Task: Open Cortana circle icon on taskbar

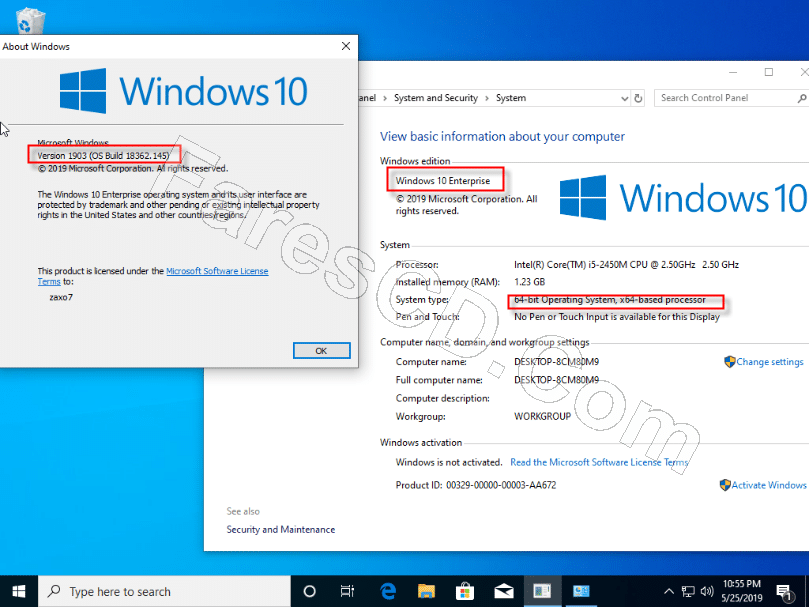Action: [310, 592]
